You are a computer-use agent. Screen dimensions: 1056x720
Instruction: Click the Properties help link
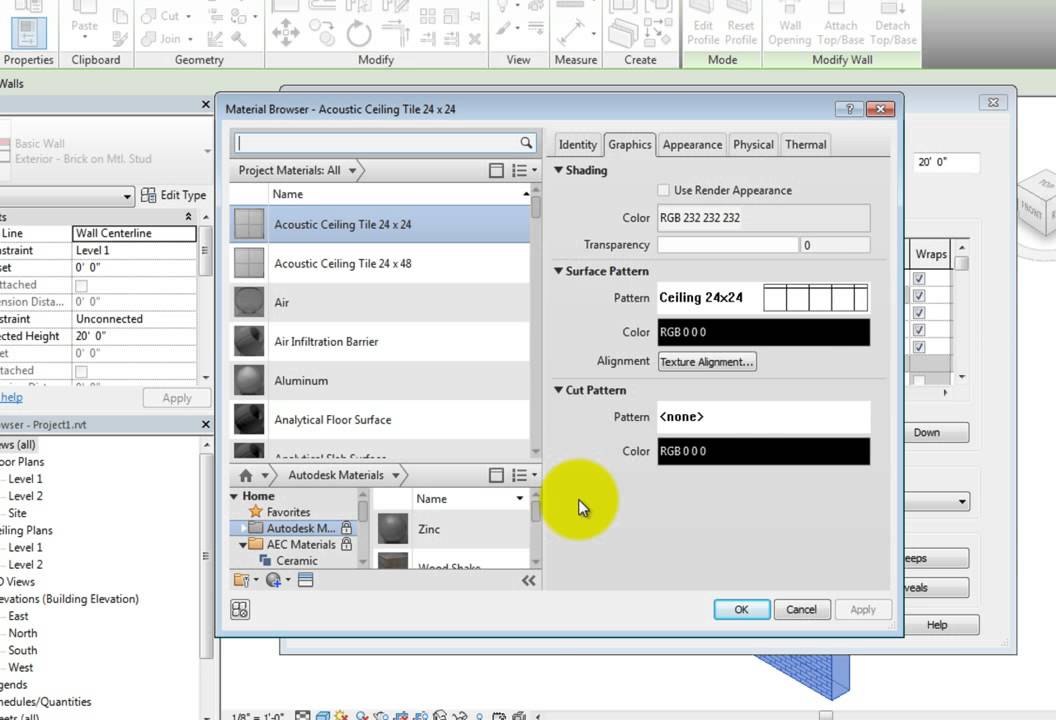click(11, 397)
